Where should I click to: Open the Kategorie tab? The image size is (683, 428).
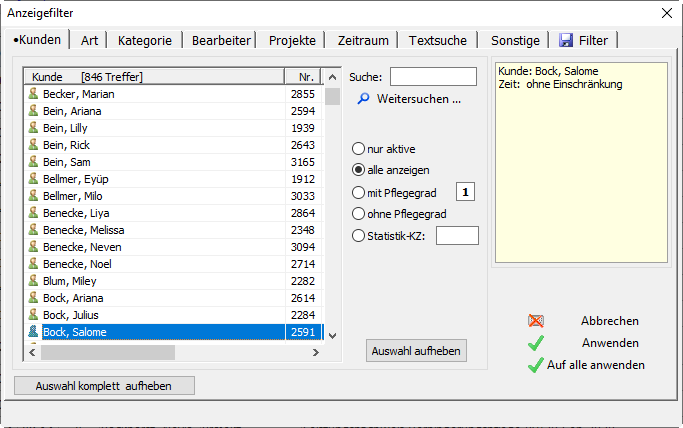click(x=145, y=40)
